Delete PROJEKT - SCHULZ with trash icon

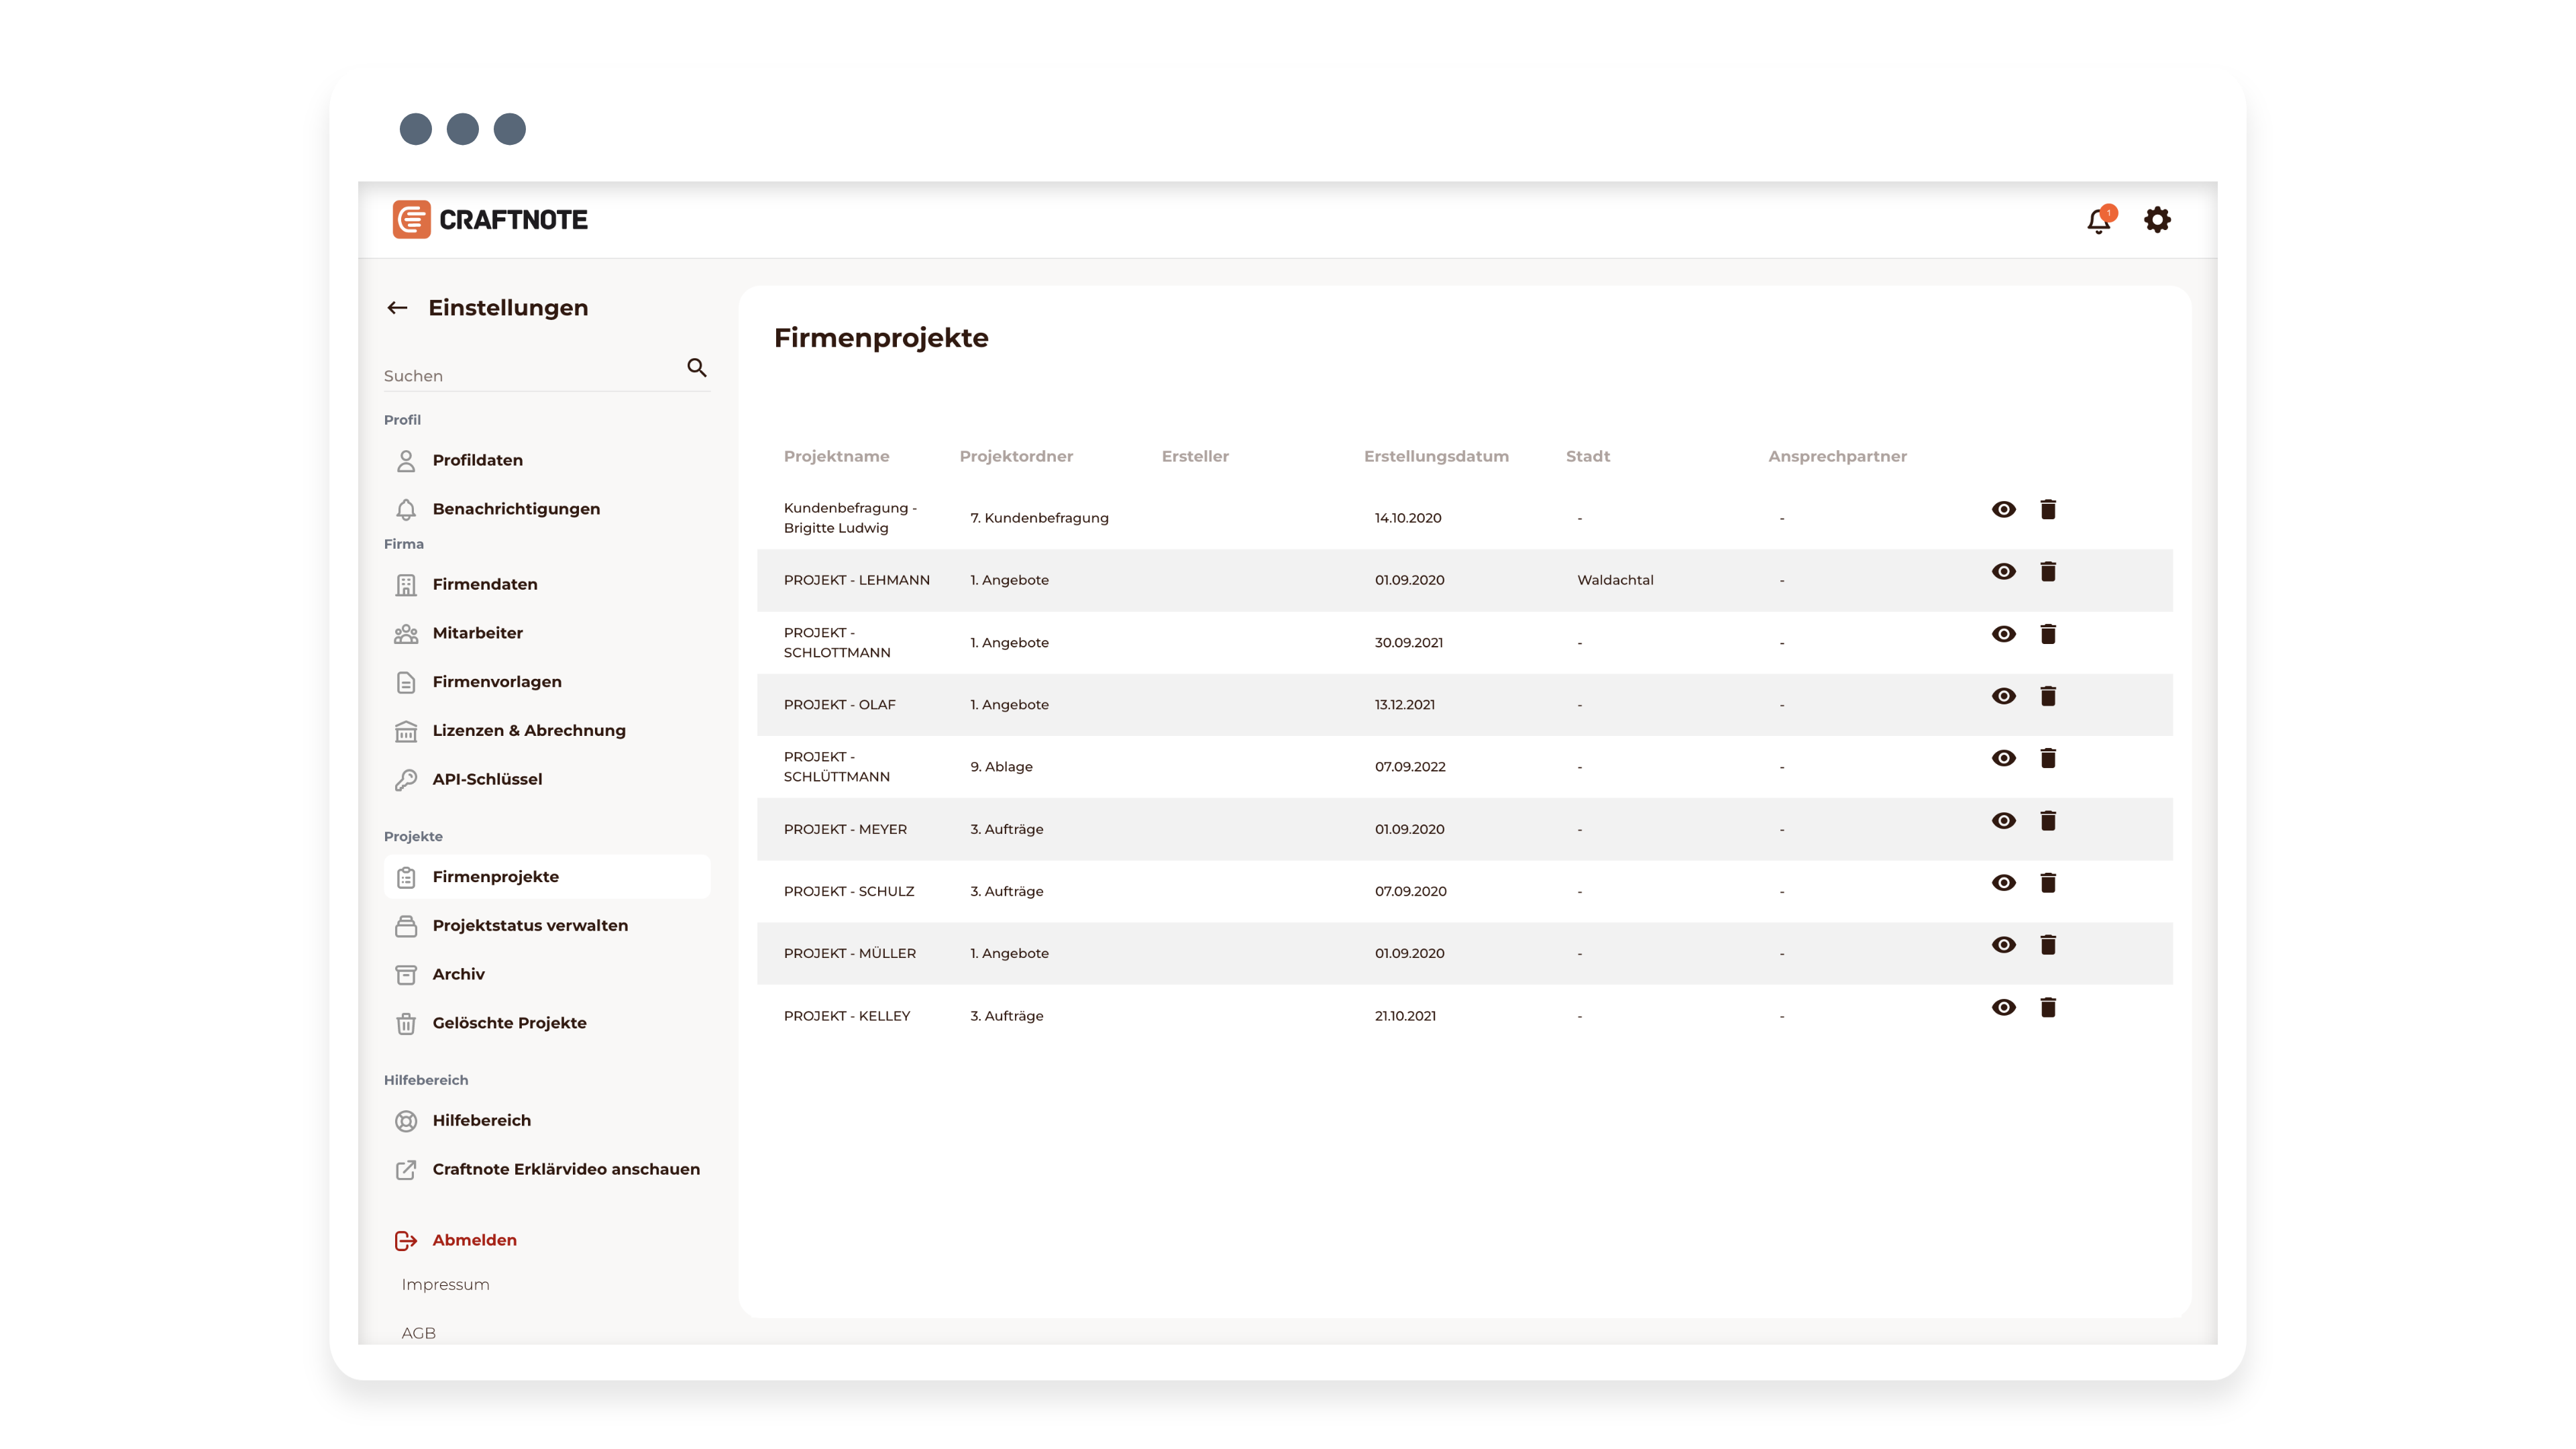coord(2048,883)
